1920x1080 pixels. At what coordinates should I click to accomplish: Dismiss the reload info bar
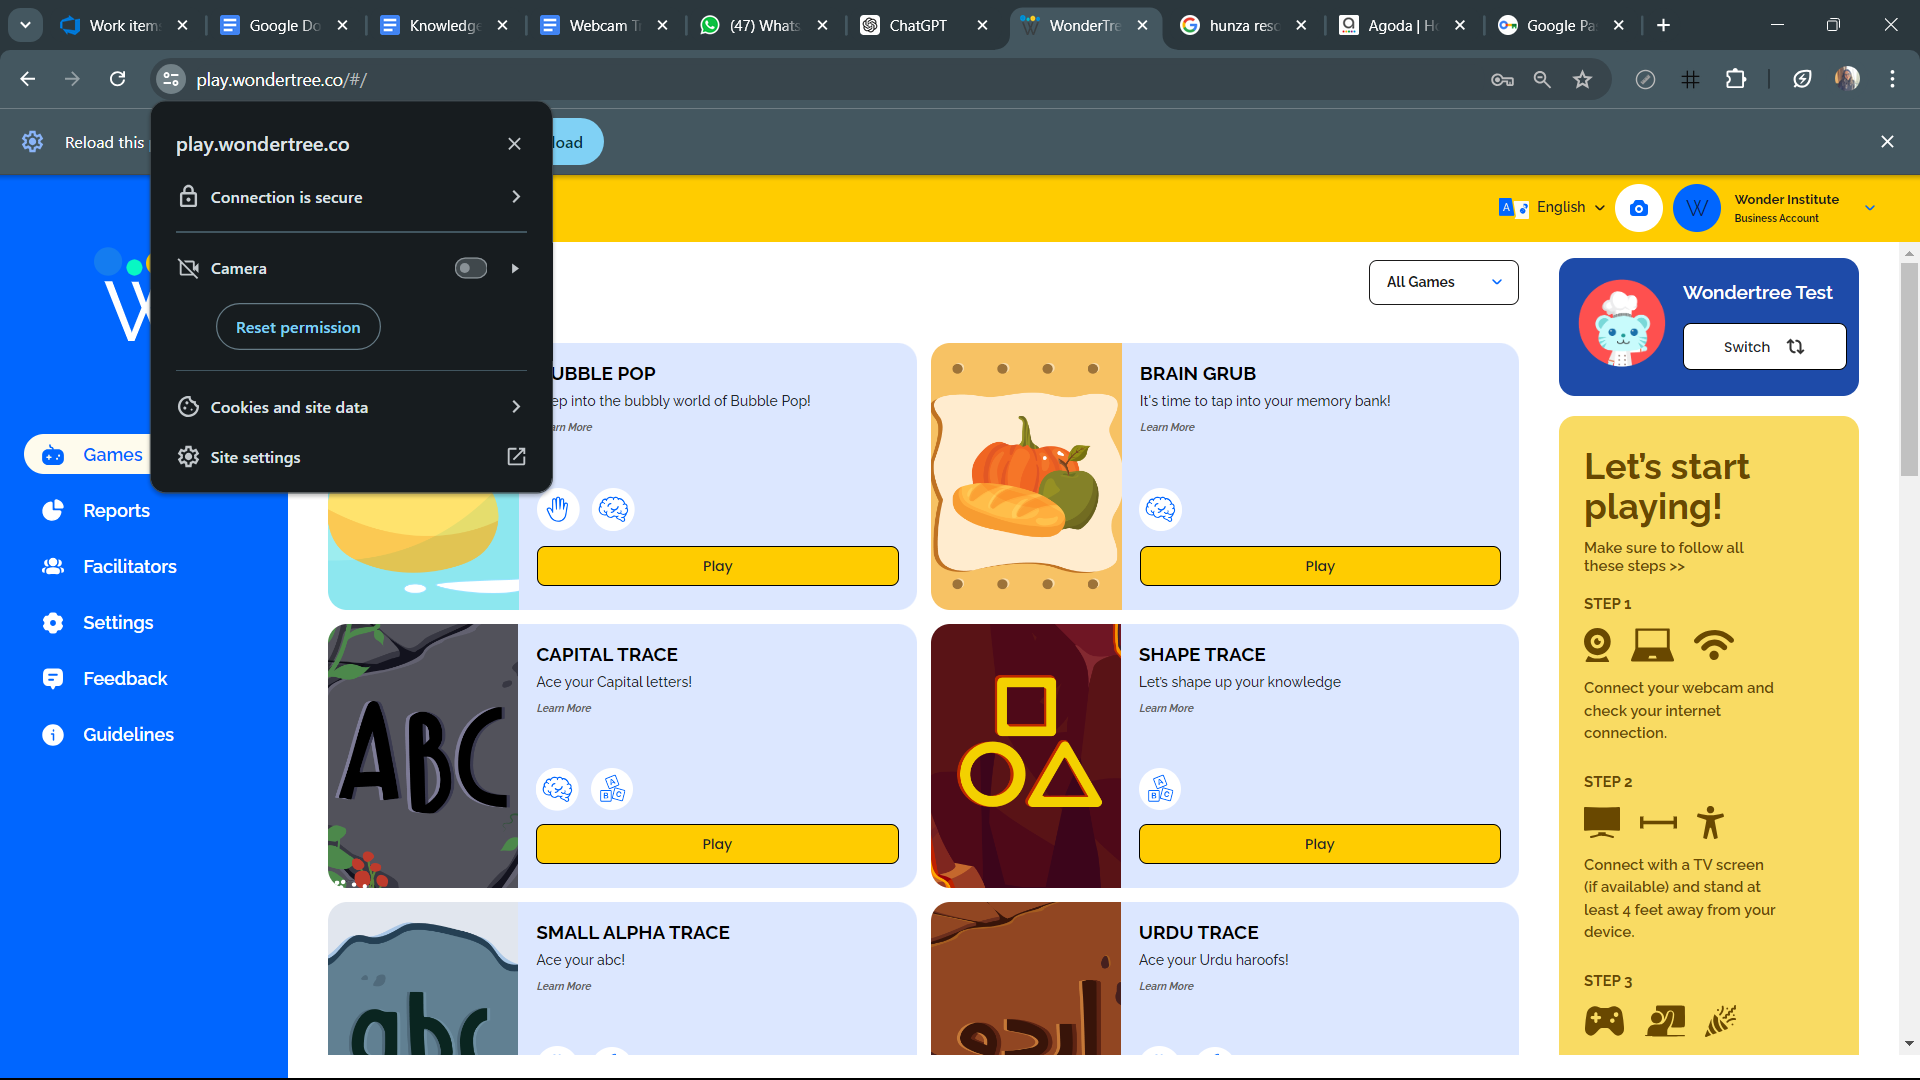(x=1887, y=142)
